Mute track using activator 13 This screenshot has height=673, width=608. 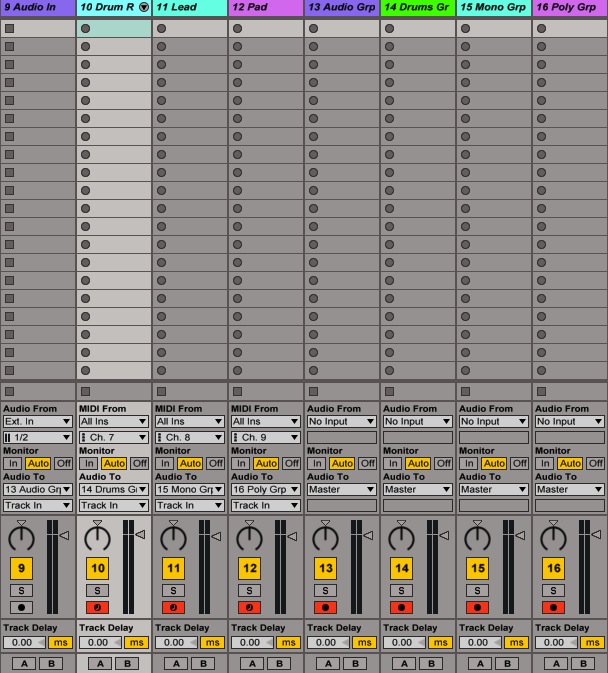tap(325, 568)
